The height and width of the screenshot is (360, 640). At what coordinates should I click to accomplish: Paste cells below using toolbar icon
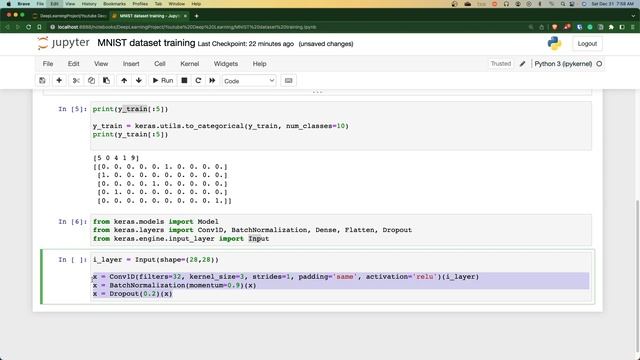point(106,80)
